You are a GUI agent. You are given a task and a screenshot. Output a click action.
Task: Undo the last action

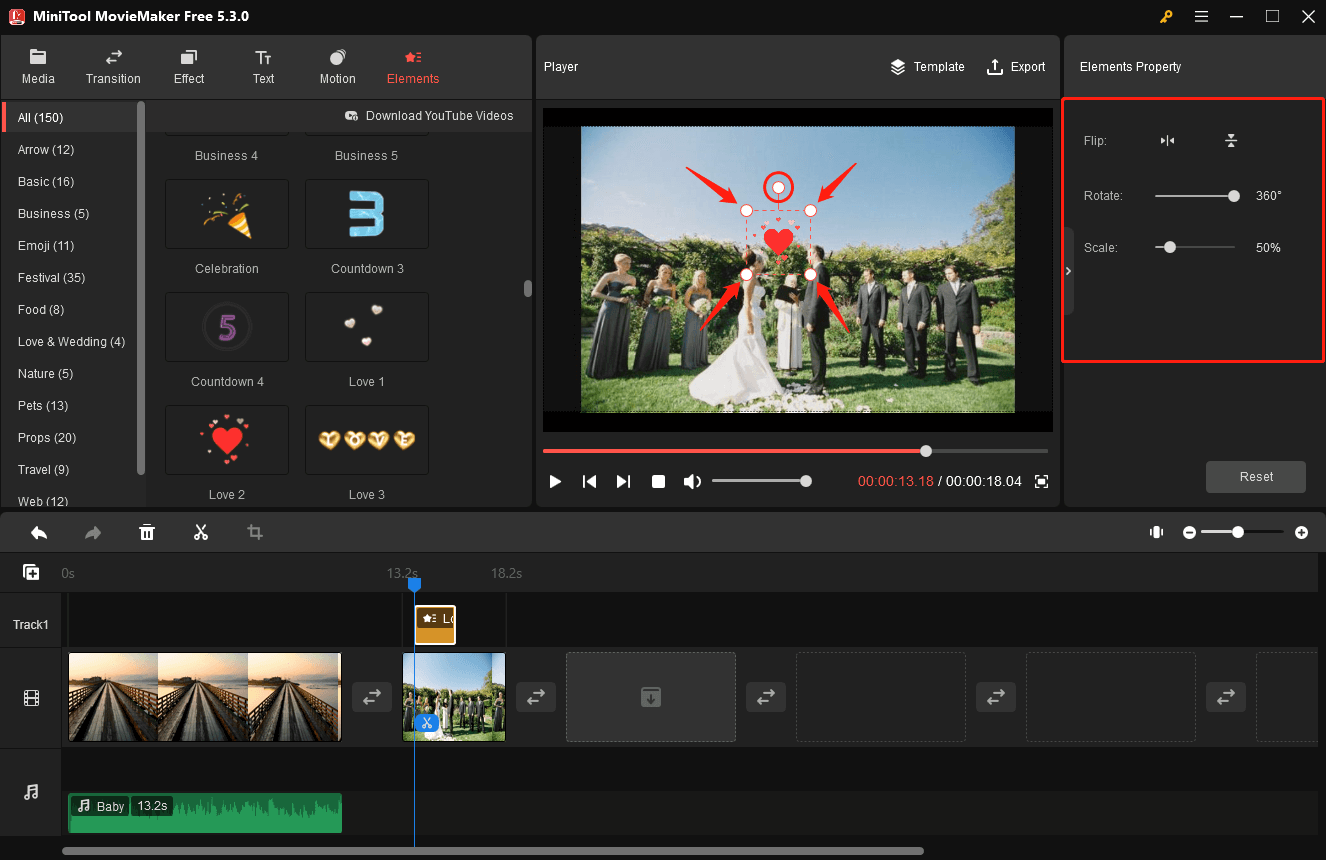[x=39, y=533]
